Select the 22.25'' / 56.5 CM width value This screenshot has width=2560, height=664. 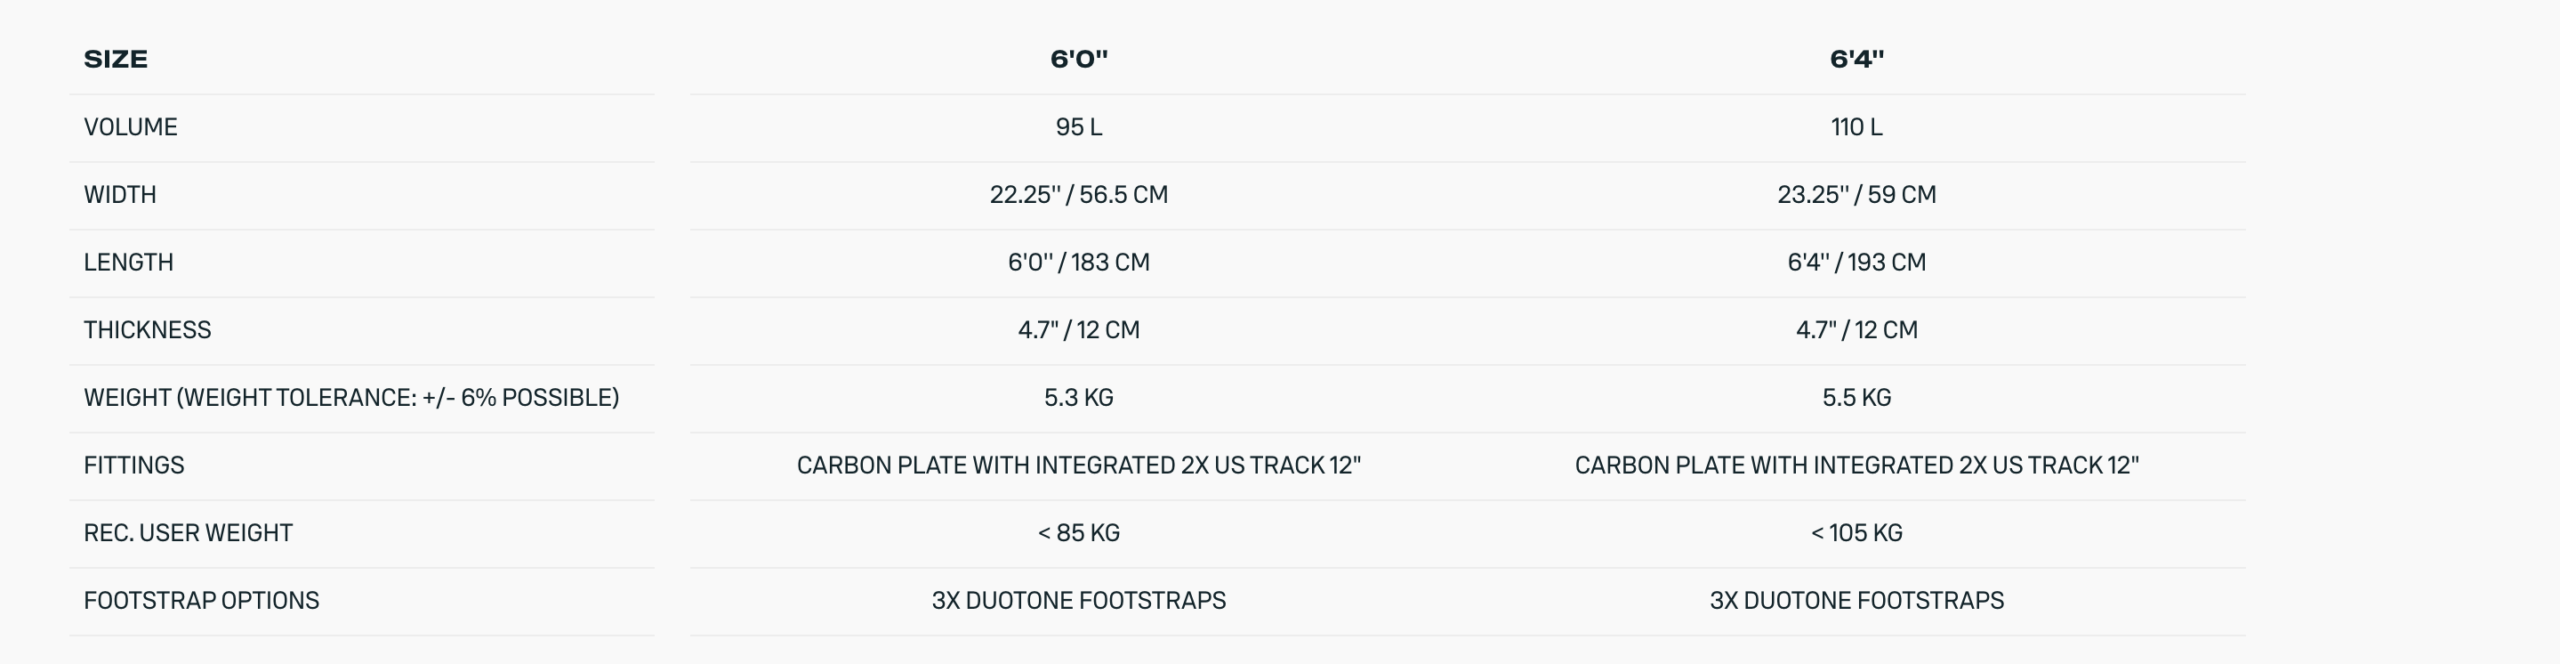(x=1079, y=195)
